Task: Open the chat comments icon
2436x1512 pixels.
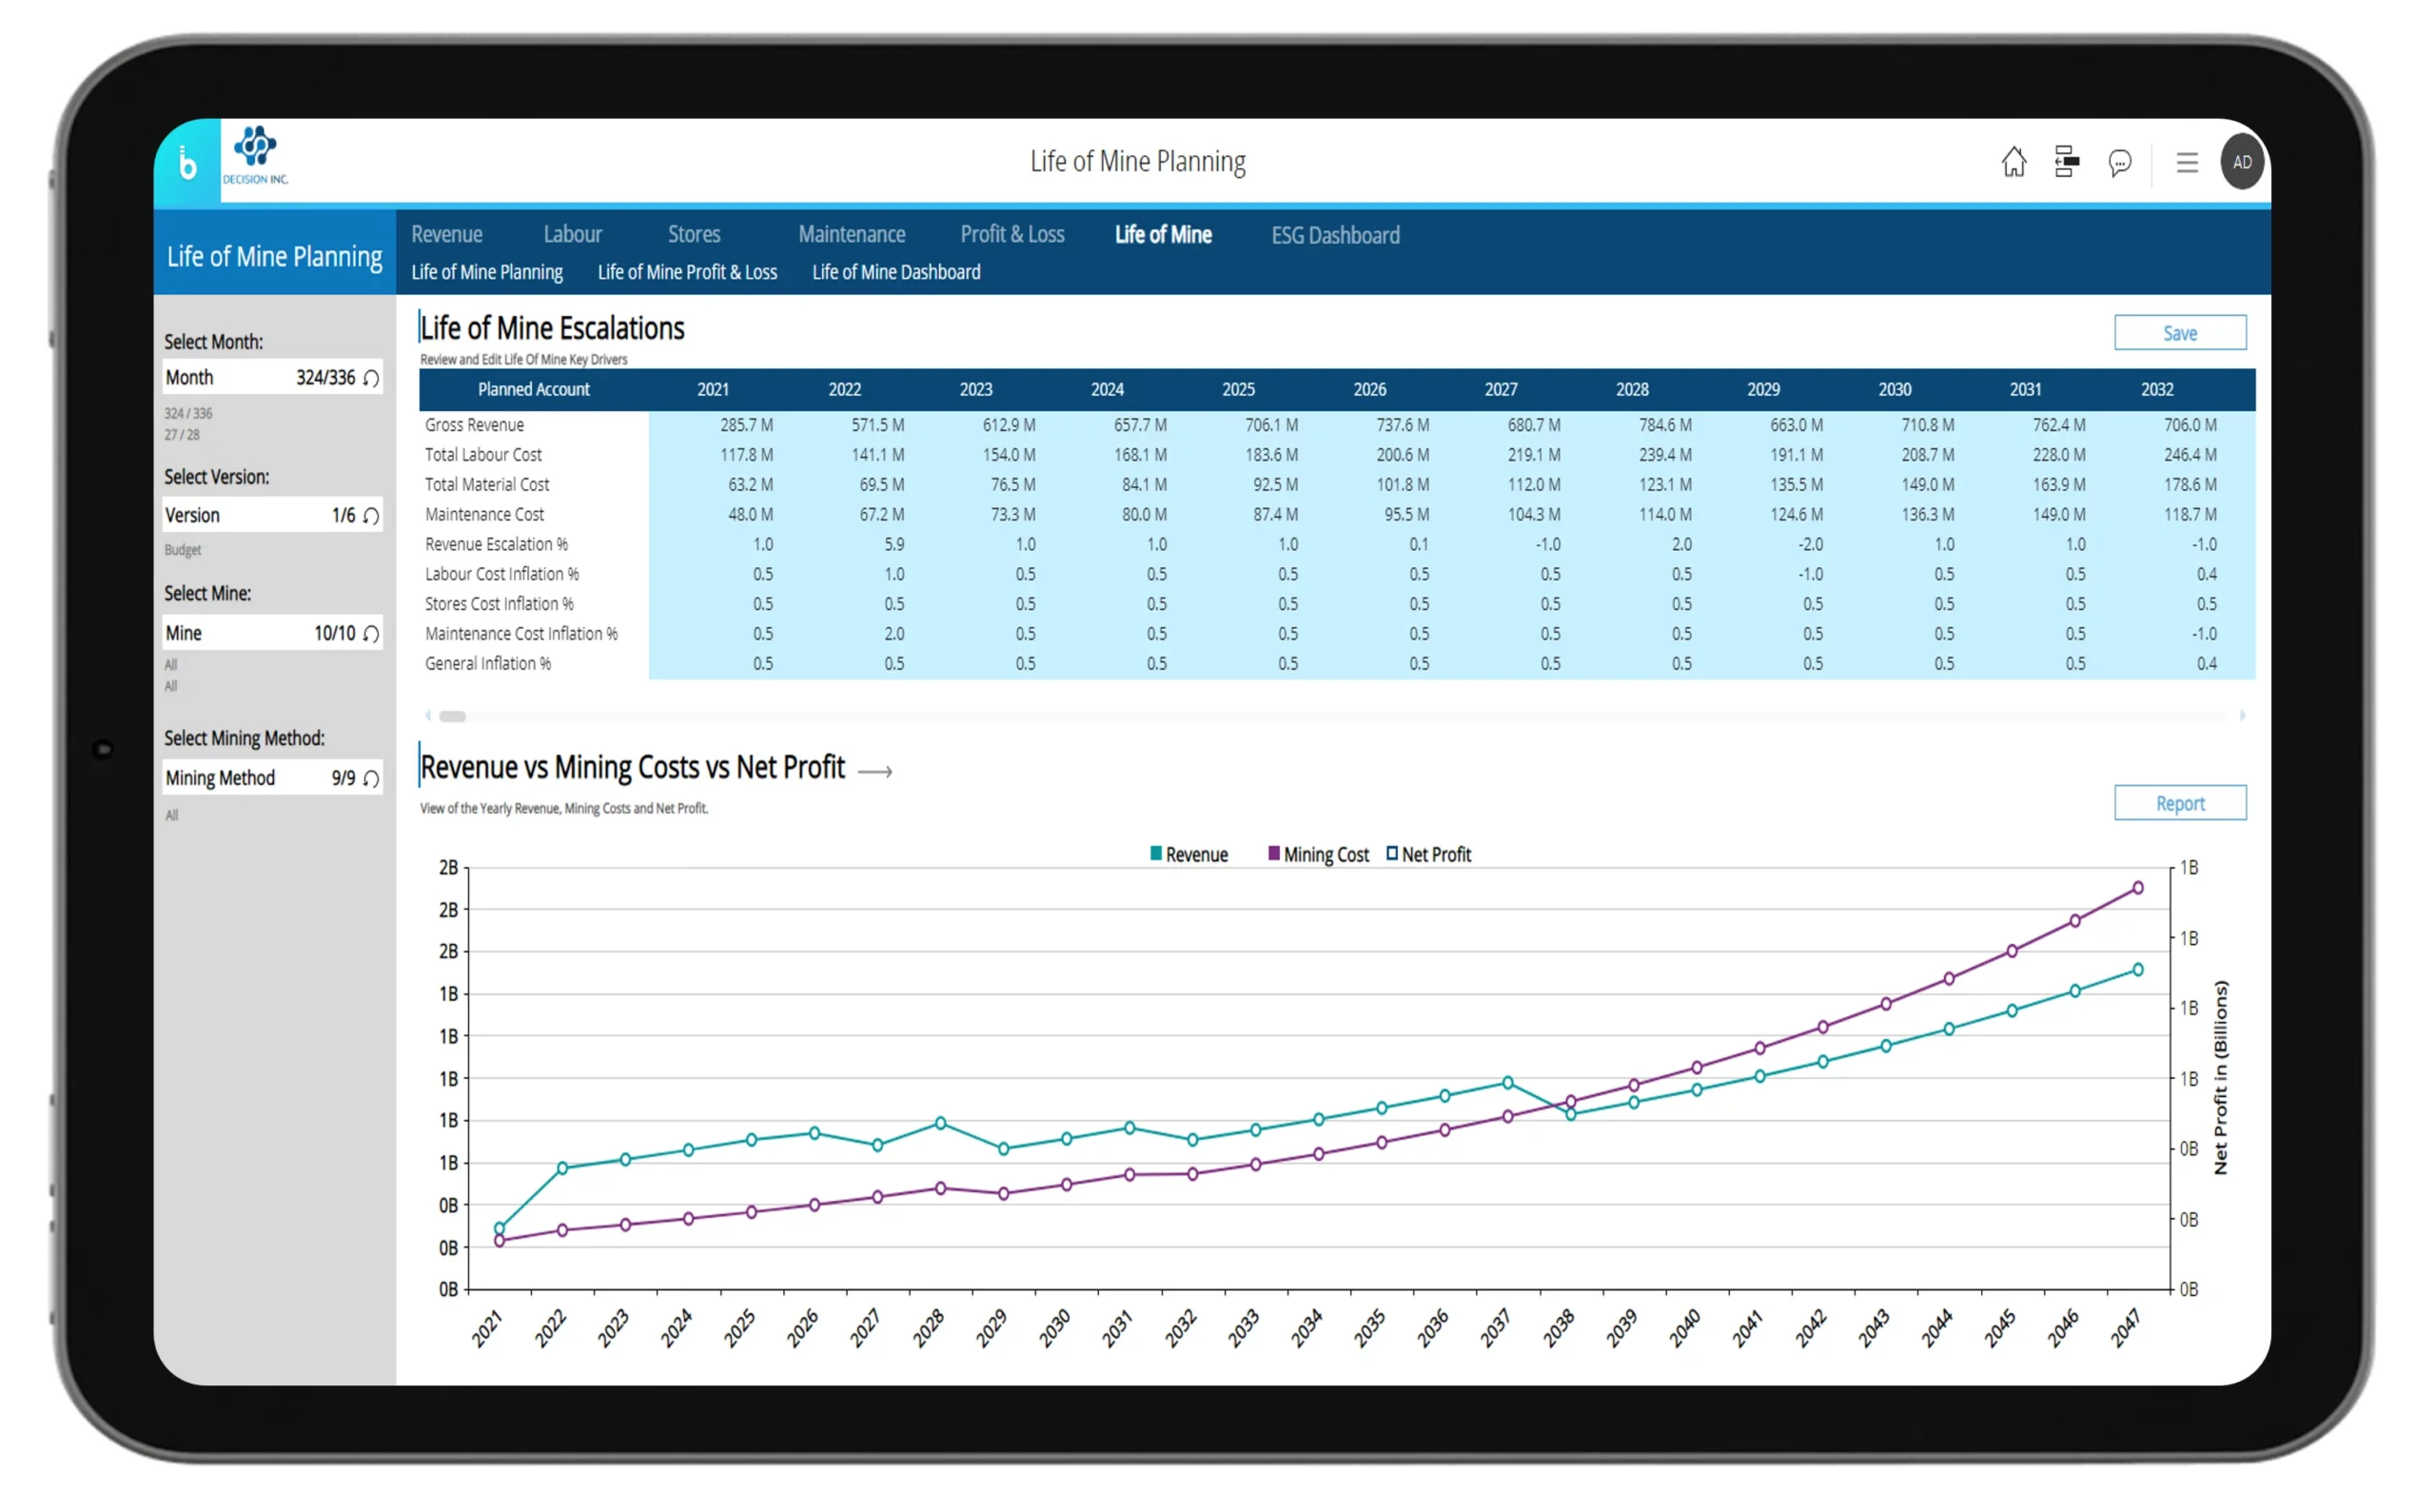Action: (x=2119, y=163)
